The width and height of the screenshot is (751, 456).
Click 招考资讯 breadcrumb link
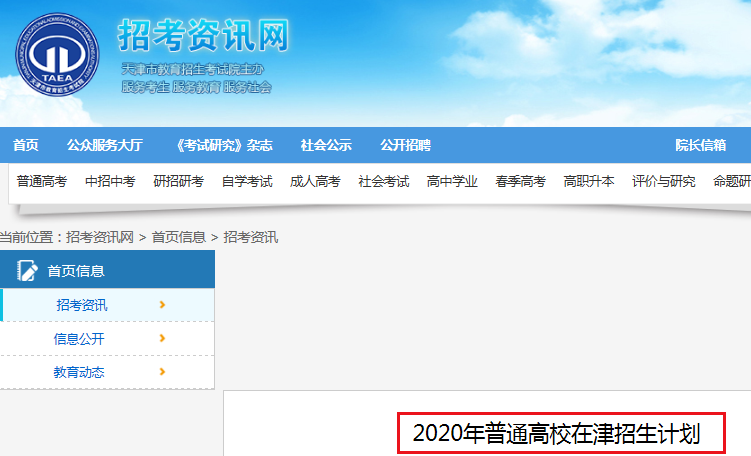click(x=250, y=237)
